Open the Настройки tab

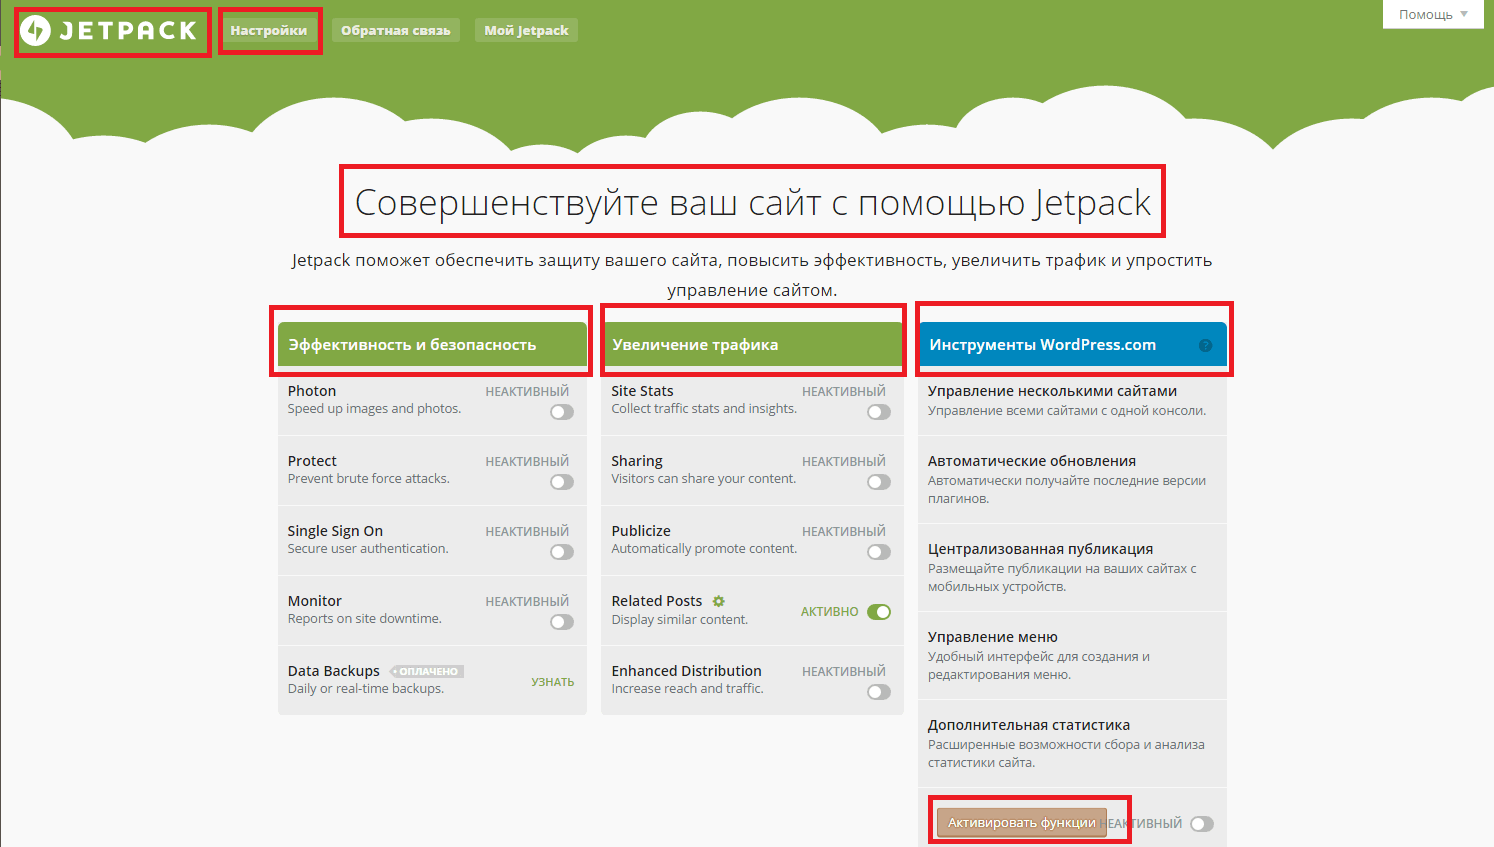point(269,31)
